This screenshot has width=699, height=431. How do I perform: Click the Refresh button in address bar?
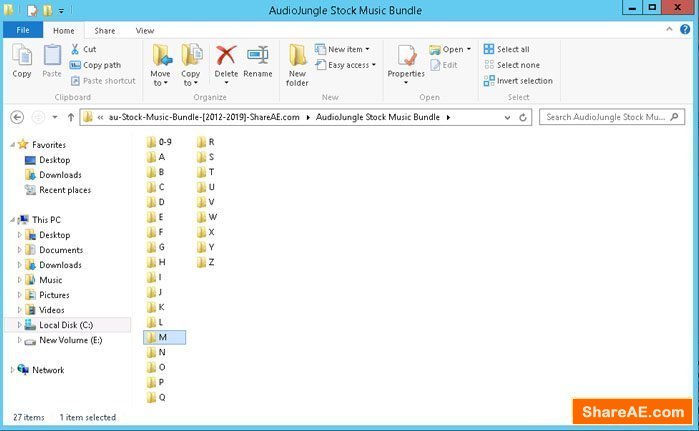(x=523, y=117)
